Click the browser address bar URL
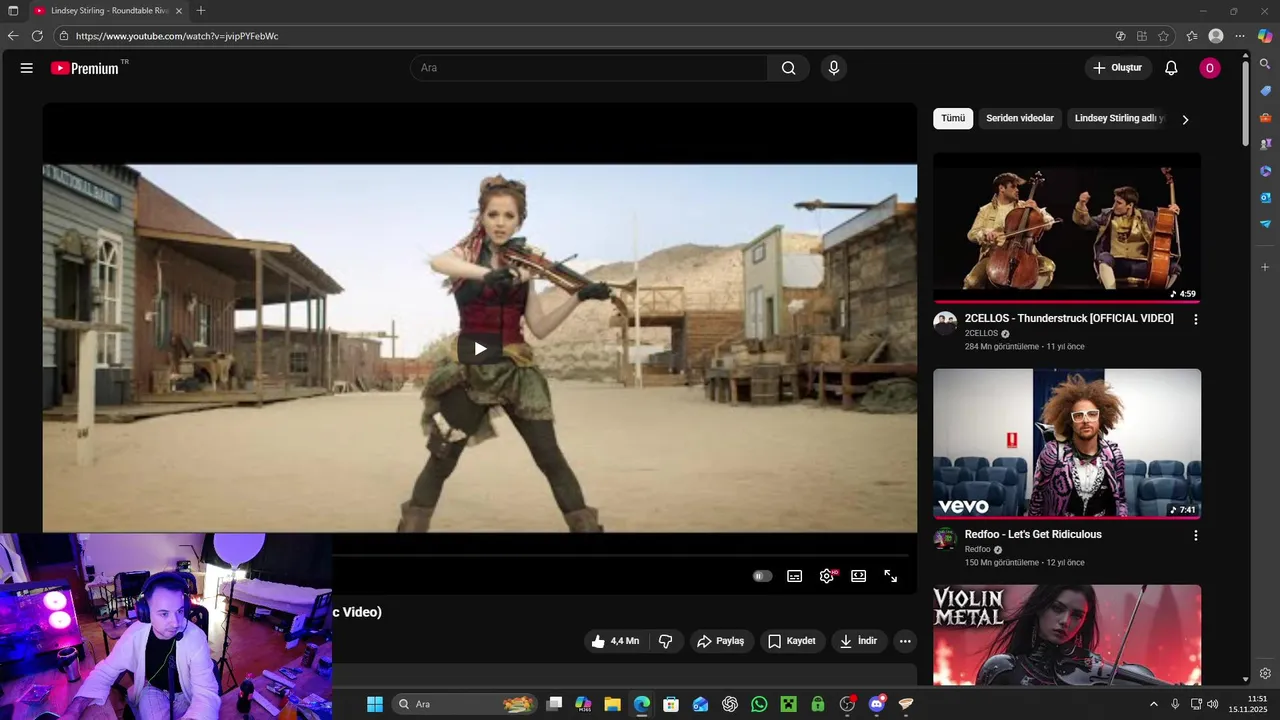This screenshot has width=1280, height=720. pyautogui.click(x=177, y=36)
